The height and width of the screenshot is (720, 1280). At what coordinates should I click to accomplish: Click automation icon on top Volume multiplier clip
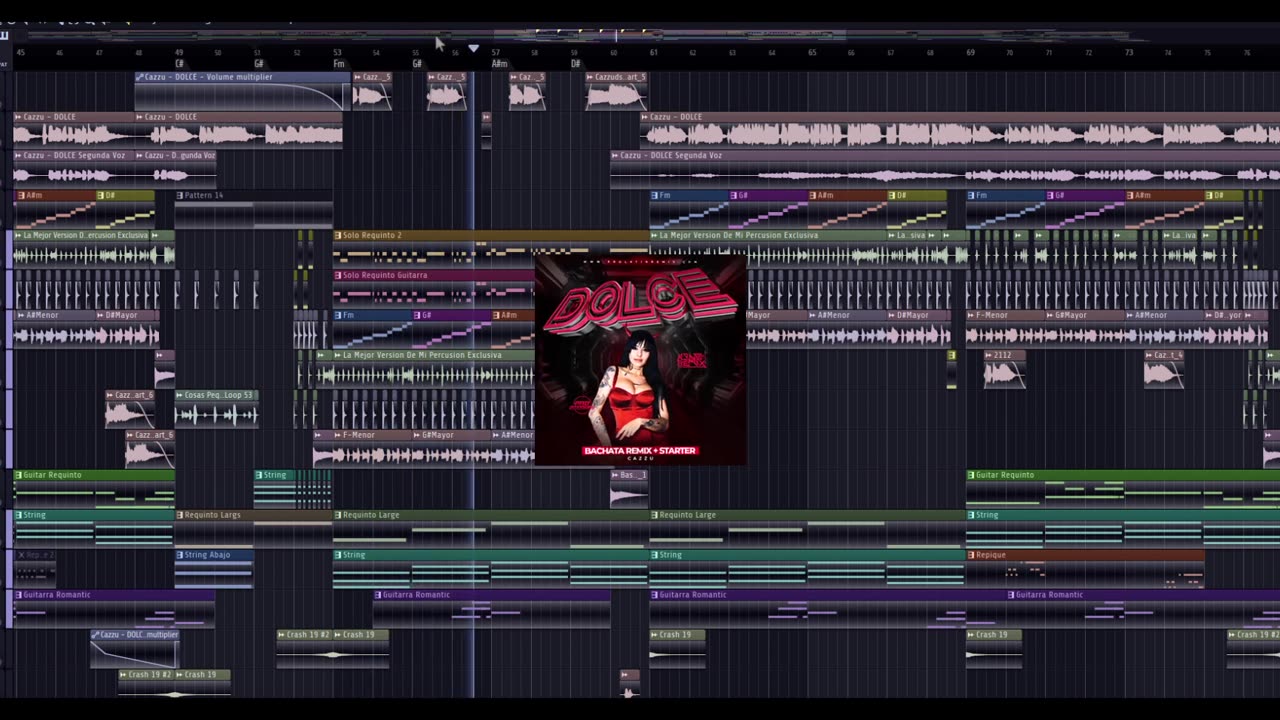point(140,76)
